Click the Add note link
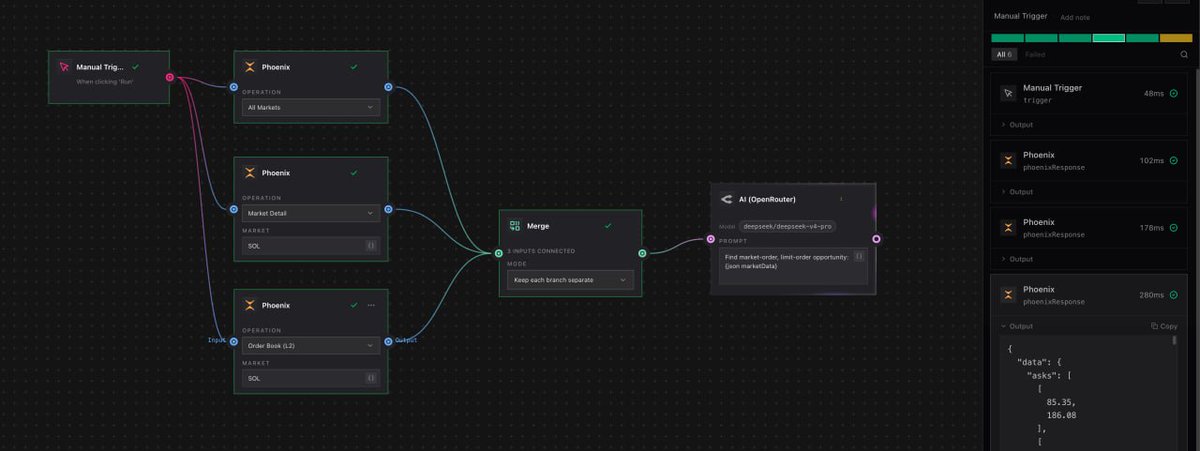This screenshot has height=451, width=1200. (x=1075, y=18)
